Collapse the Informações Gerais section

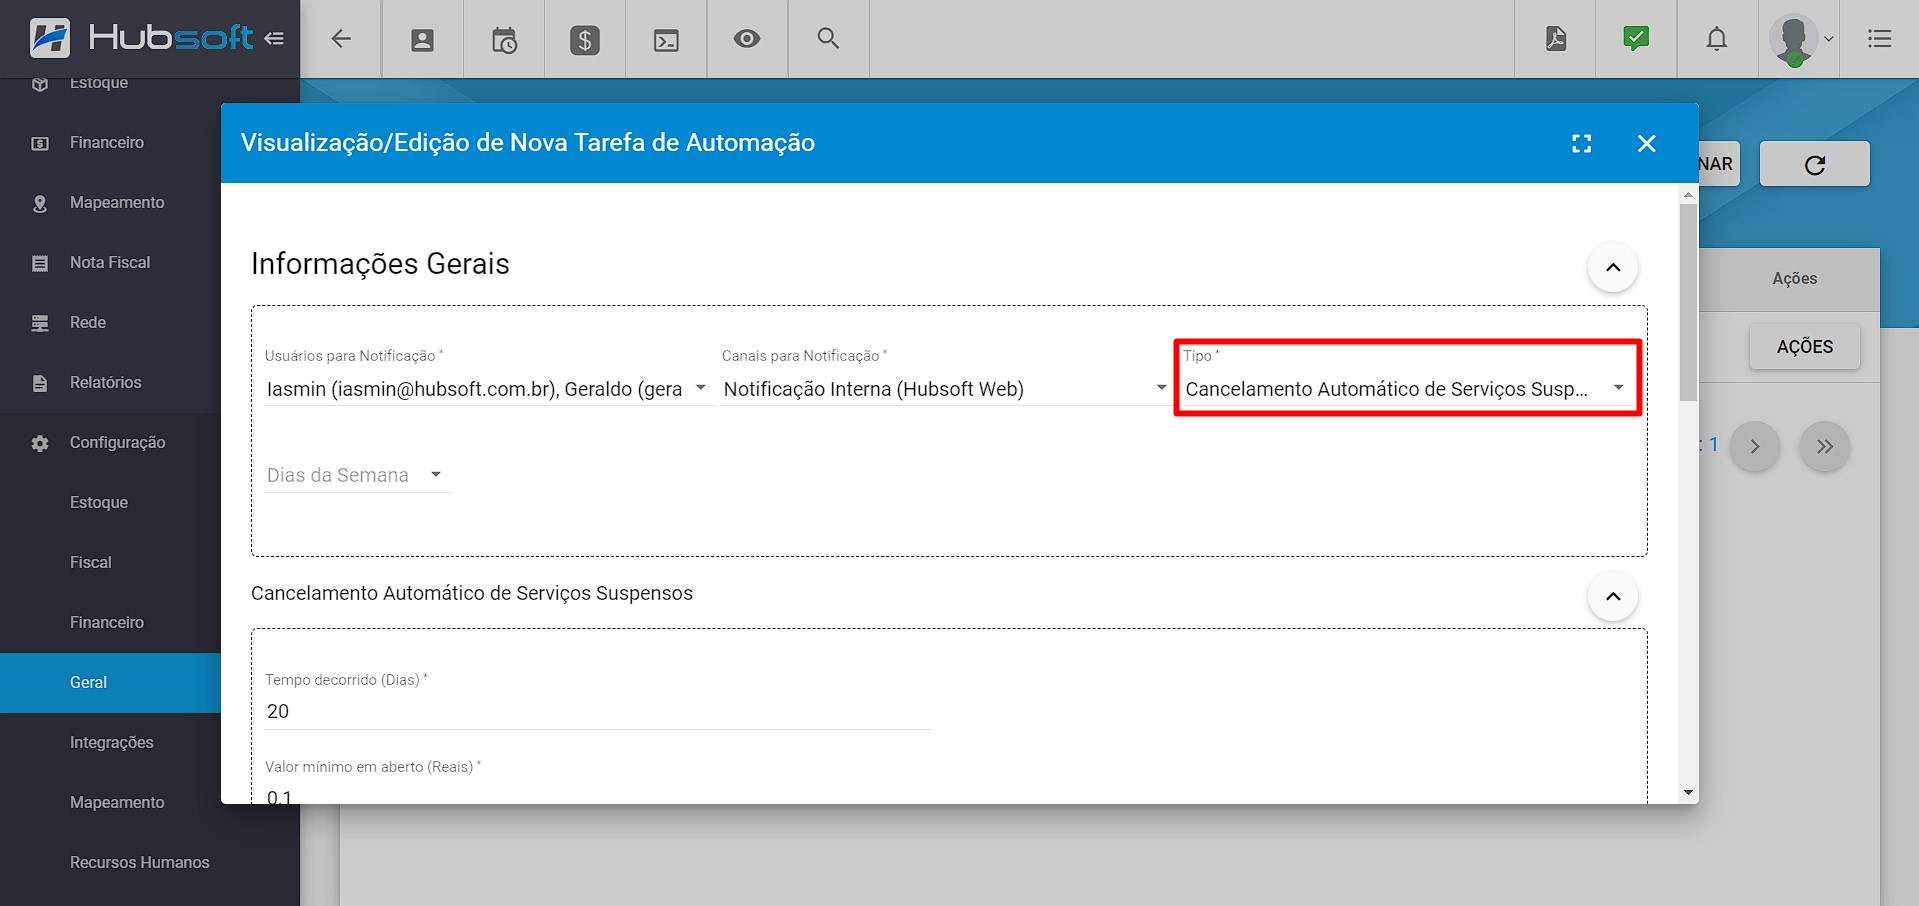click(1613, 267)
